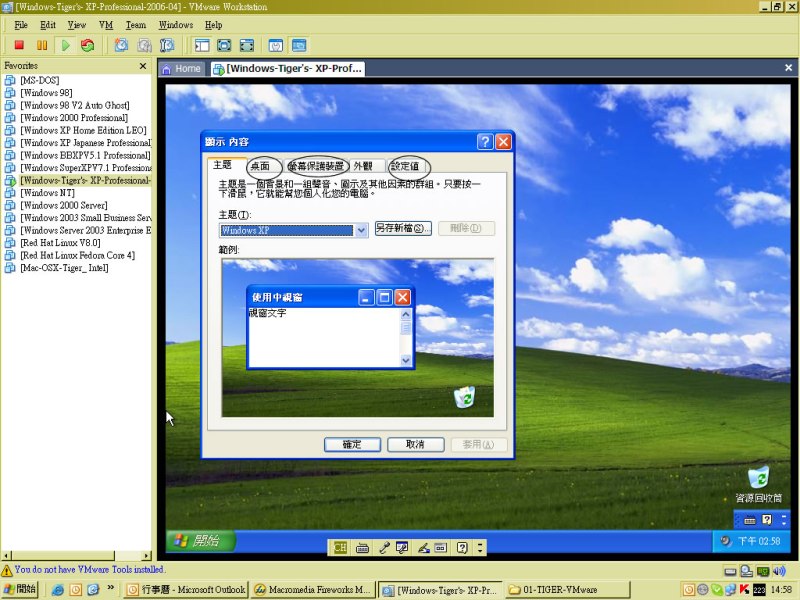
Task: Click the green Power On play button
Action: point(65,45)
